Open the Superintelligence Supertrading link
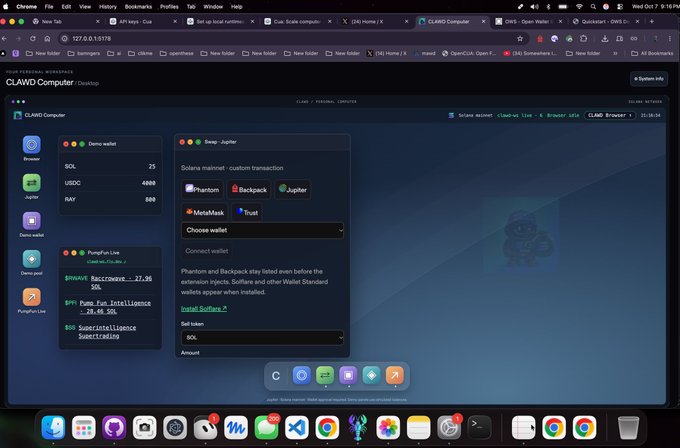This screenshot has height=448, width=680. pos(107,332)
